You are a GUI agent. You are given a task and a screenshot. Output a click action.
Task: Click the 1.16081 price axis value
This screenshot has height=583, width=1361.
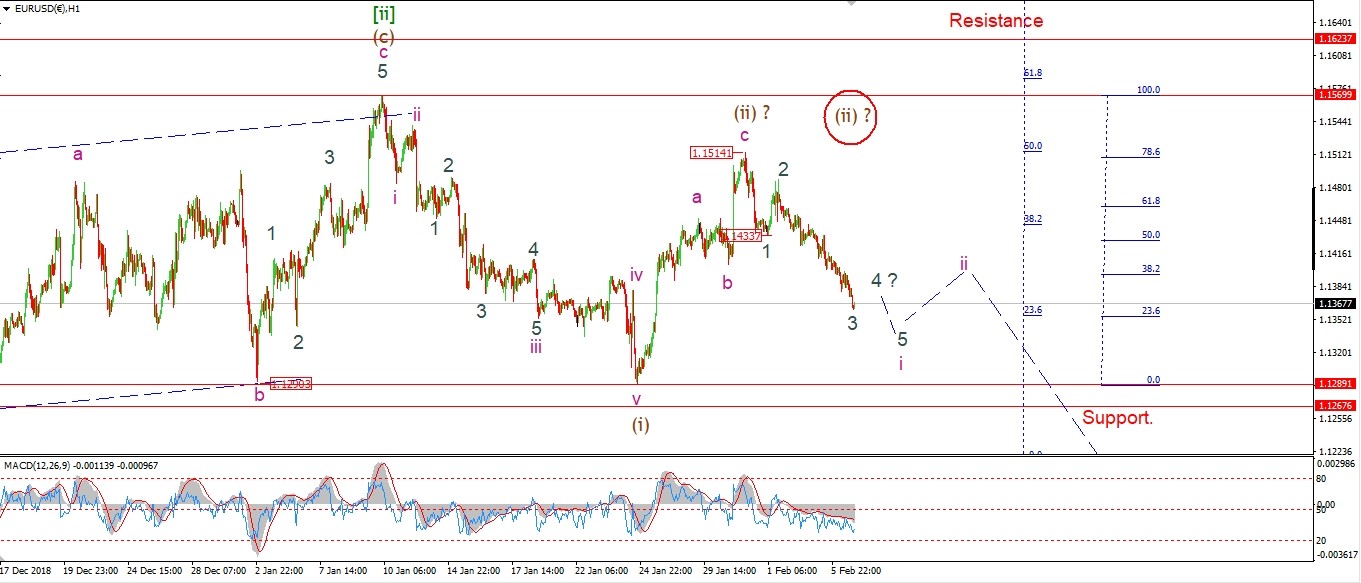tap(1337, 55)
